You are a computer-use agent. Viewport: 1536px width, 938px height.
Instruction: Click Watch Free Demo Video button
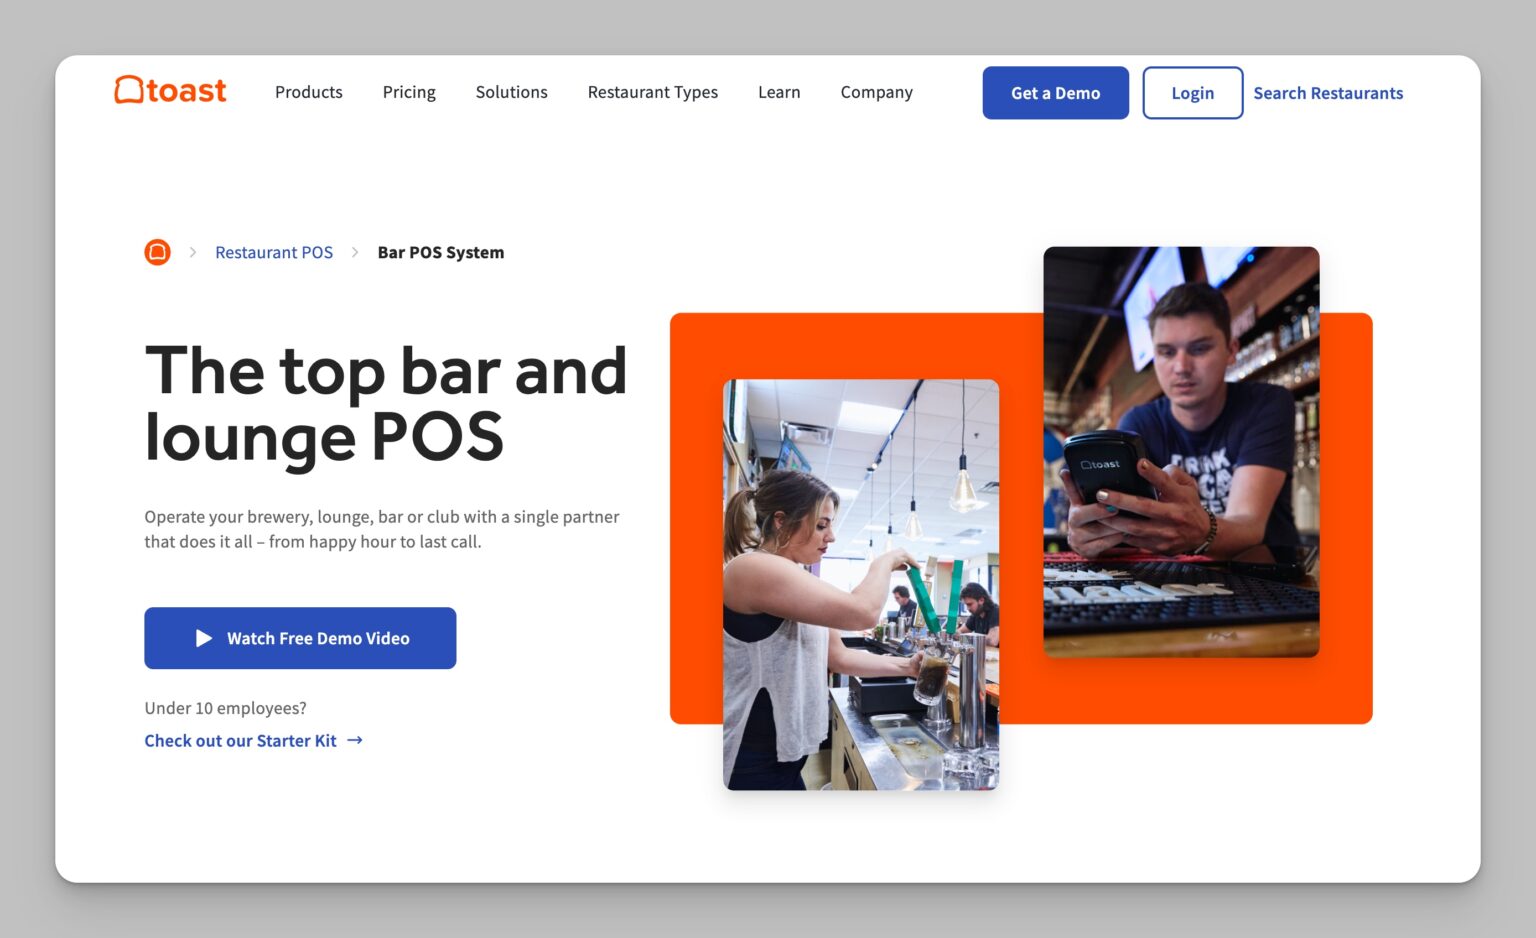tap(300, 638)
